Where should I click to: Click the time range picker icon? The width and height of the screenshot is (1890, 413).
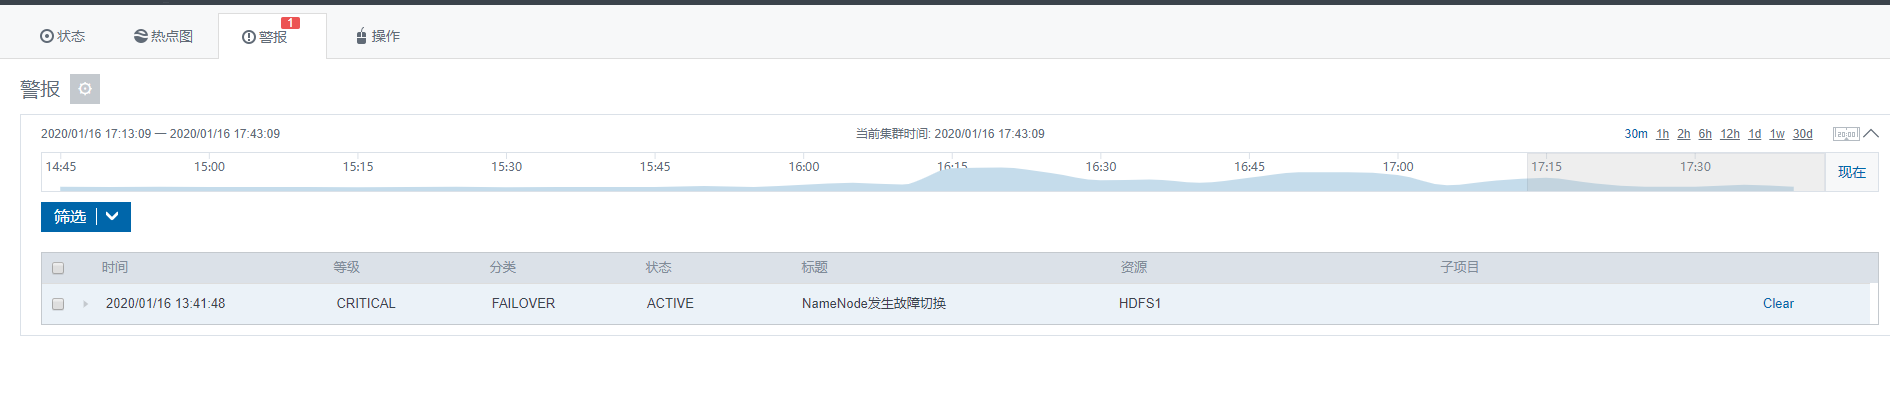(1845, 134)
